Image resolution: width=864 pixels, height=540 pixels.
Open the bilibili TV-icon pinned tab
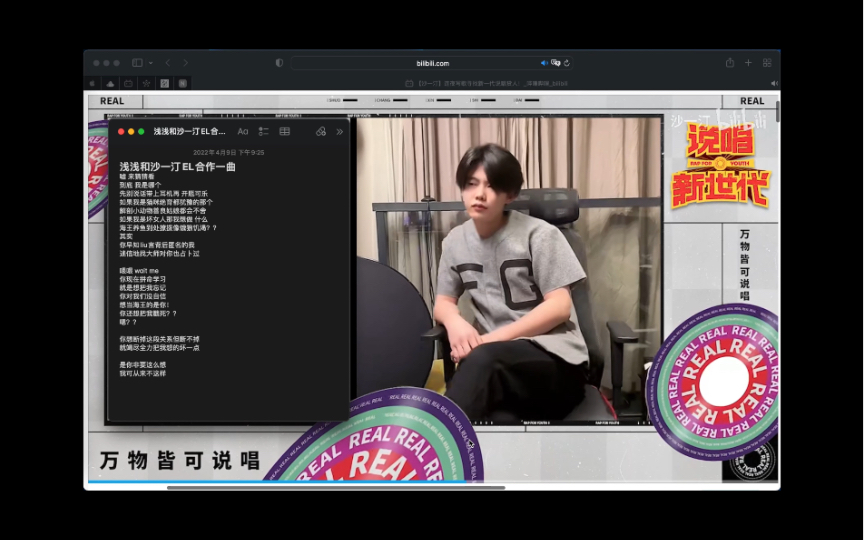point(128,83)
